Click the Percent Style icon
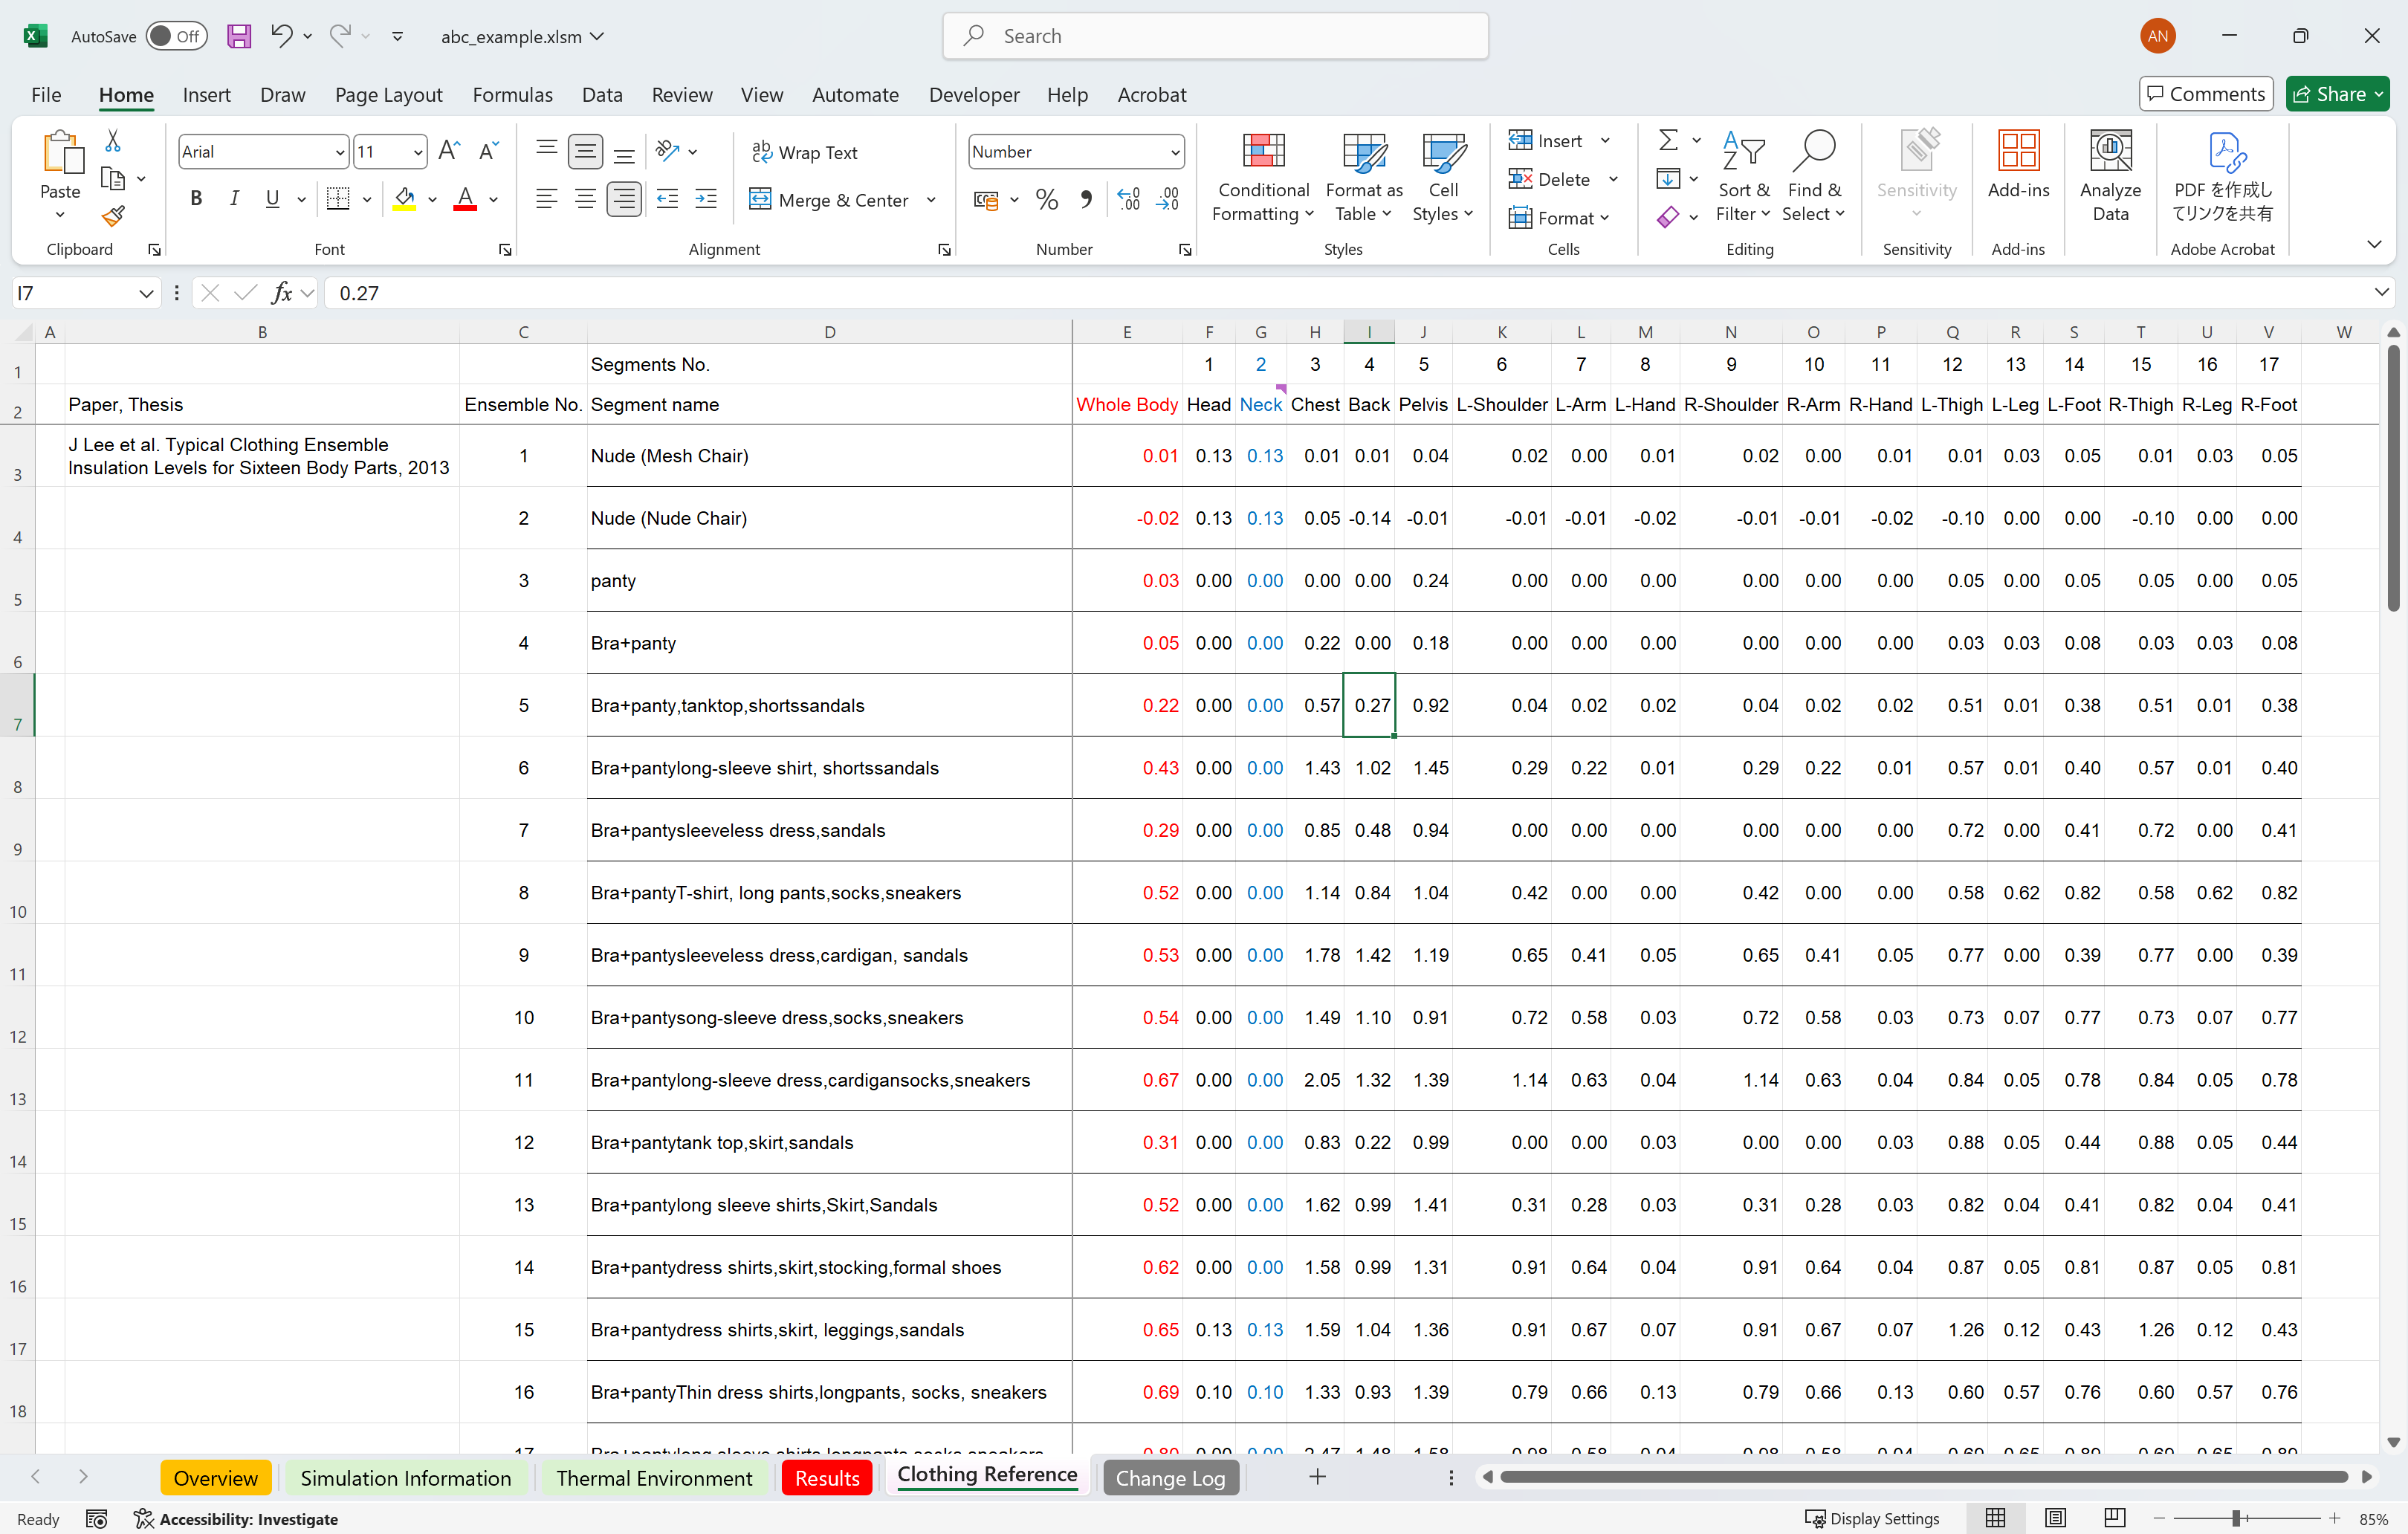 click(1047, 200)
